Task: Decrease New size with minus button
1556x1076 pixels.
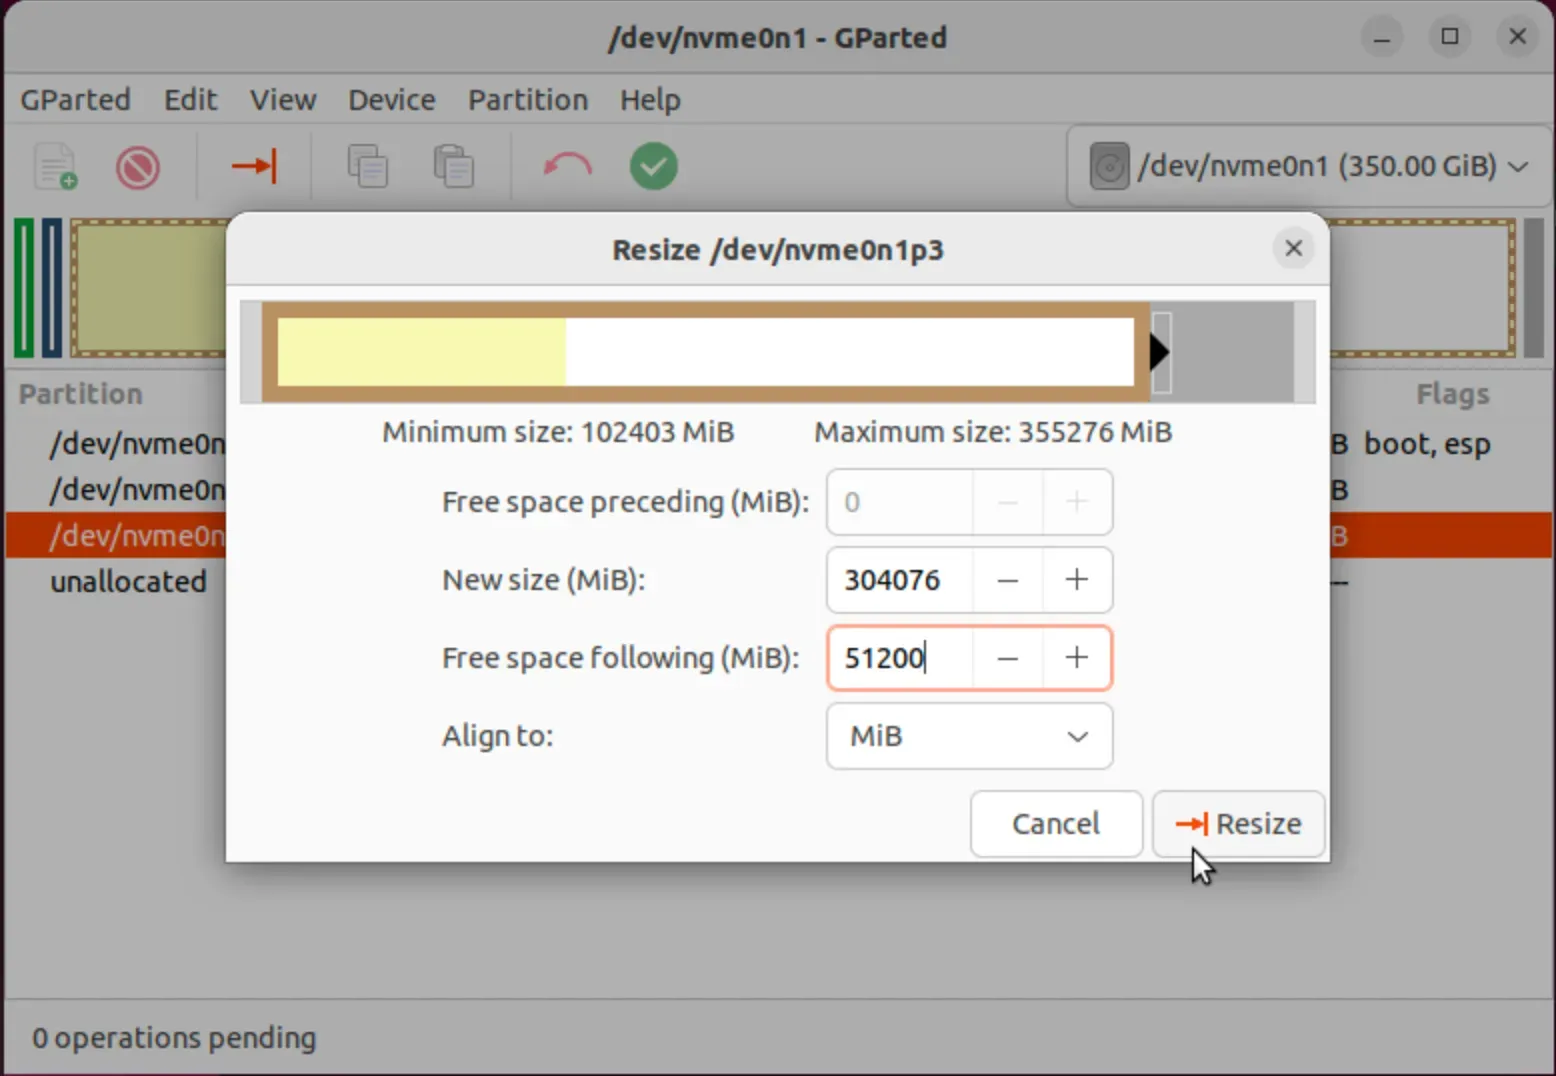Action: 1008,580
